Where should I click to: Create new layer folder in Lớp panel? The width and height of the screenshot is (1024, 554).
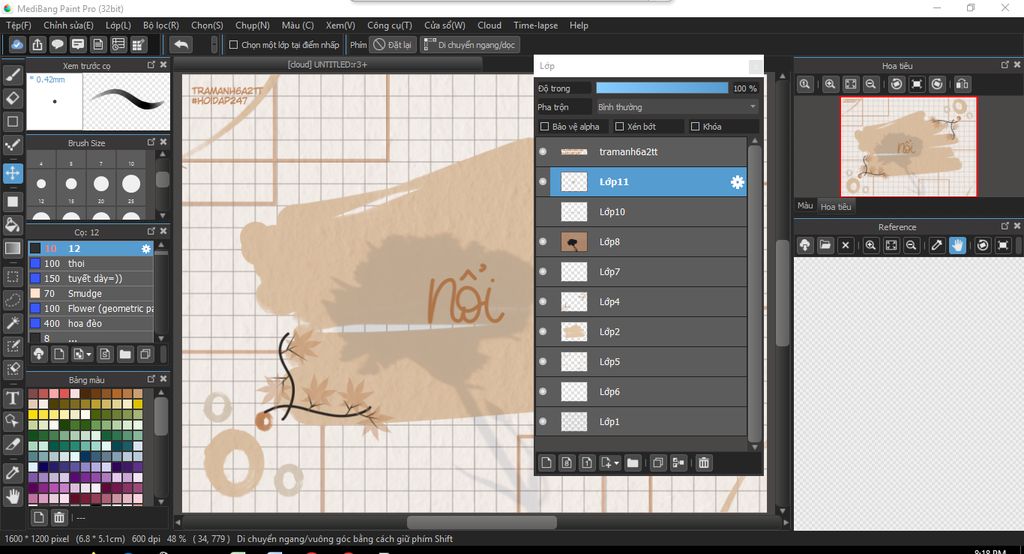632,463
